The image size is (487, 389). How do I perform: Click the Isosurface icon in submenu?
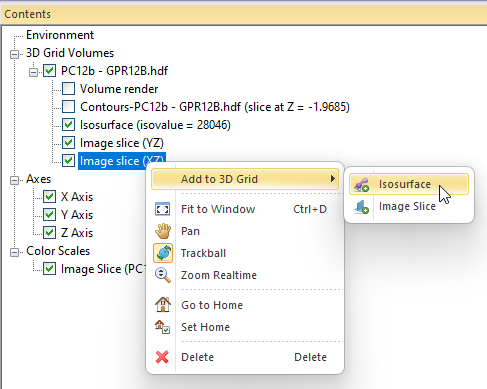(361, 184)
